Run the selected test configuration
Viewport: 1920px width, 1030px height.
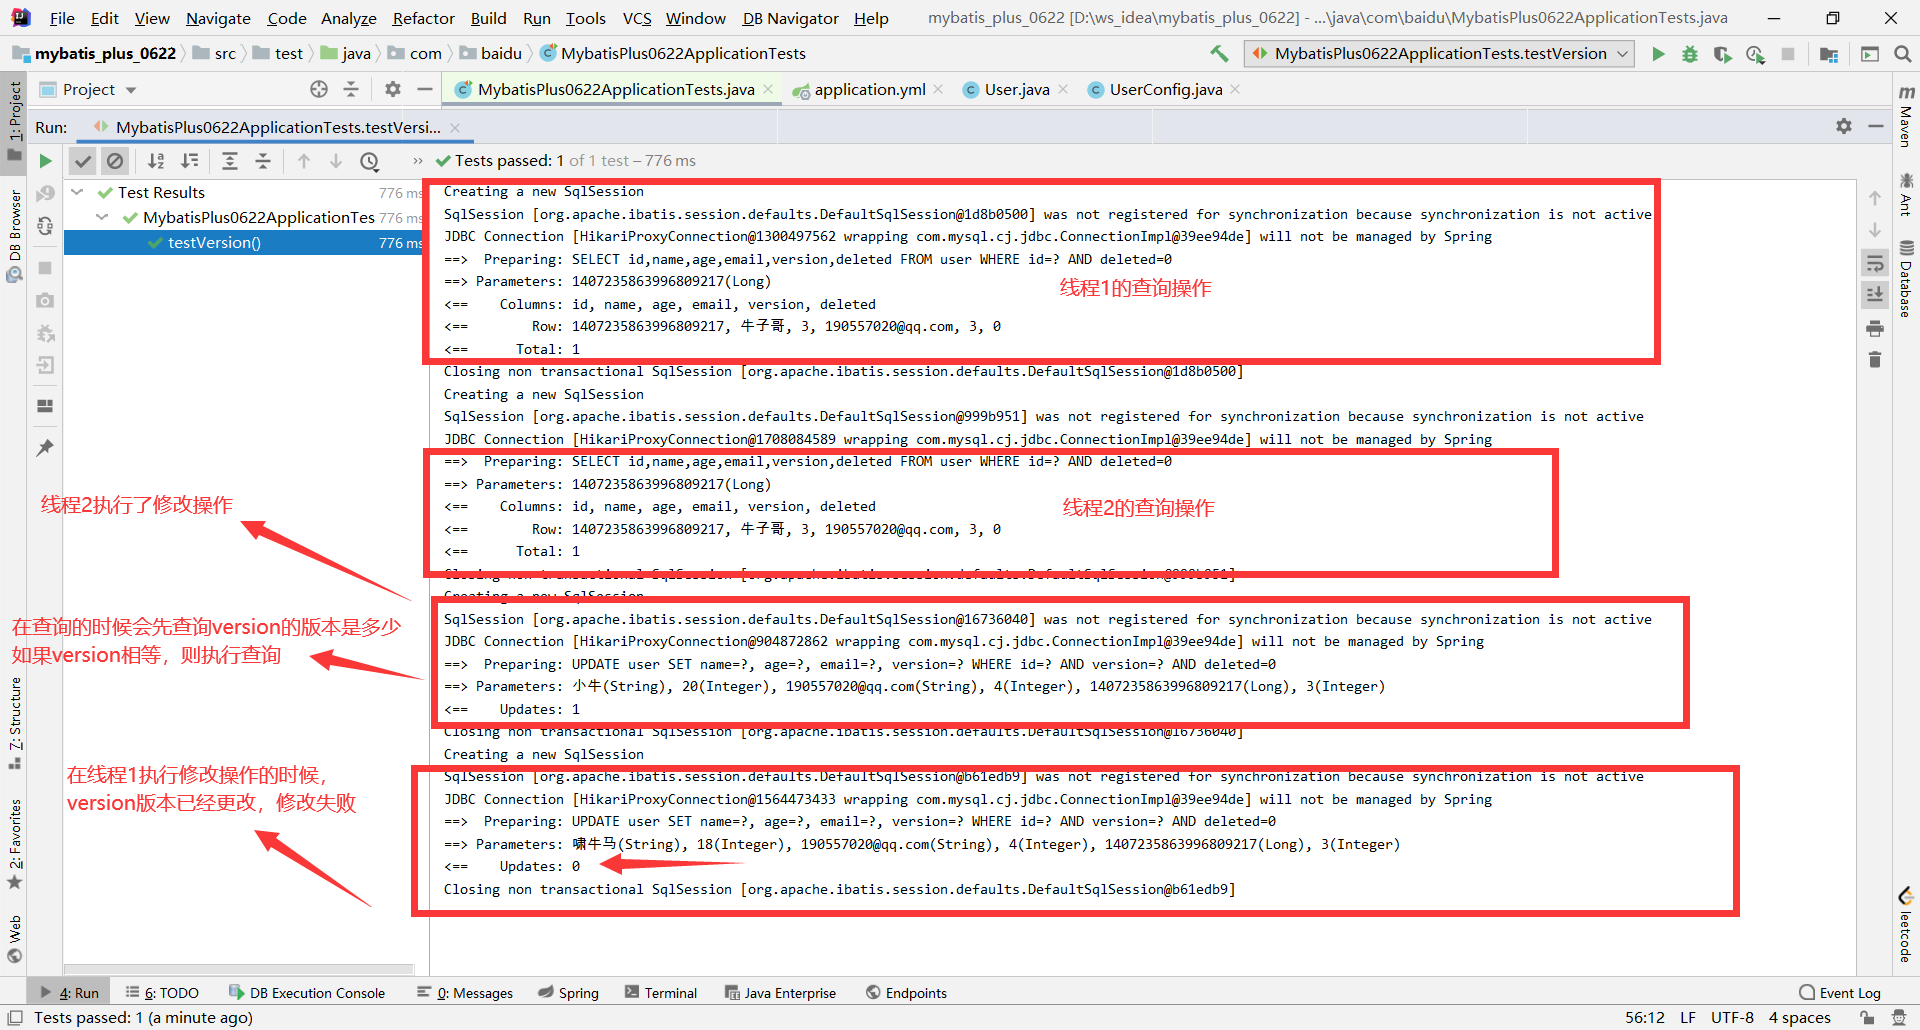click(1658, 54)
